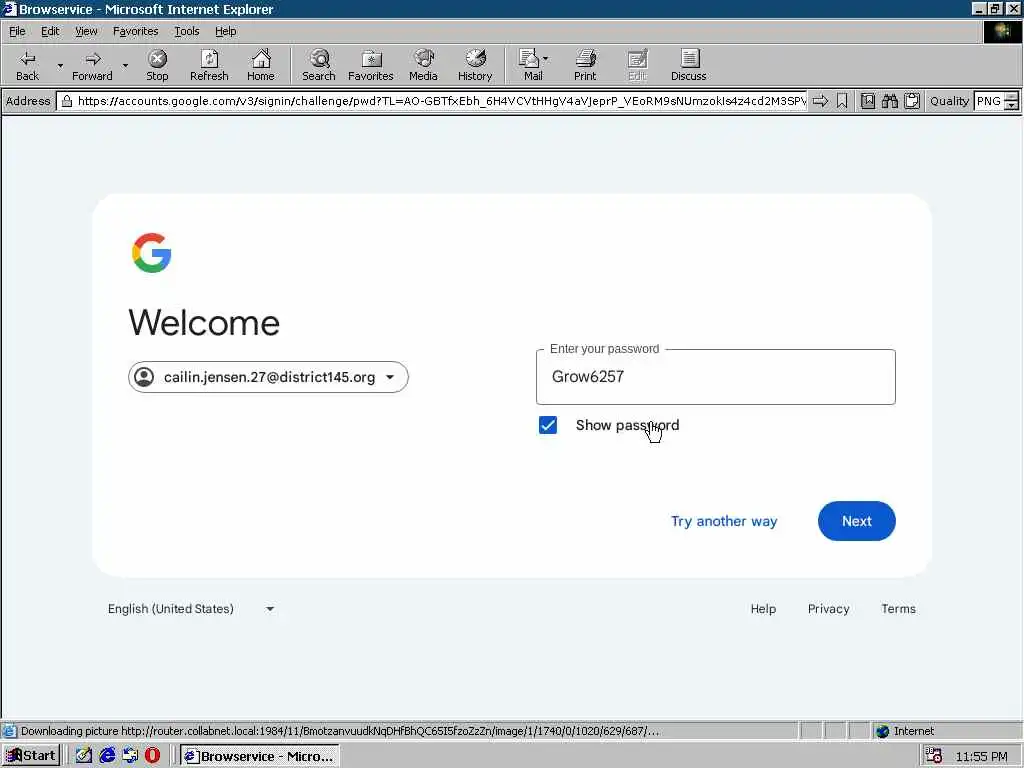Click the clipboard icon near Quality
Viewport: 1024px width, 768px height.
click(x=912, y=101)
